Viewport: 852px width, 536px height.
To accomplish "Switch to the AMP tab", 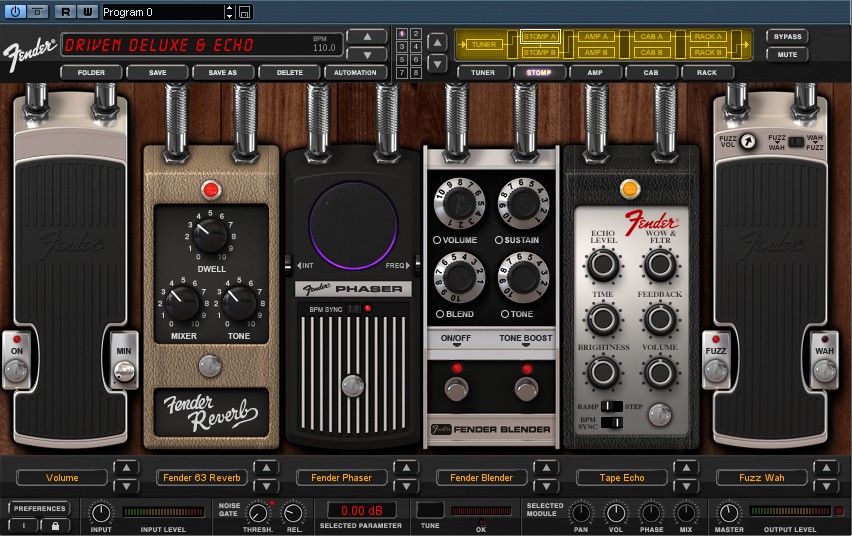I will coord(595,72).
